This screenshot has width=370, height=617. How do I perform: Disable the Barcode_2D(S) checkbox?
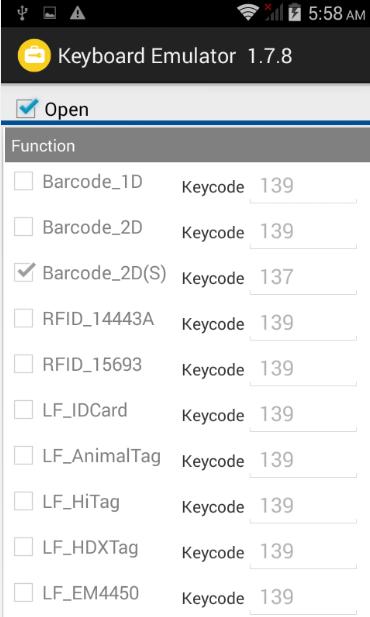(x=24, y=272)
